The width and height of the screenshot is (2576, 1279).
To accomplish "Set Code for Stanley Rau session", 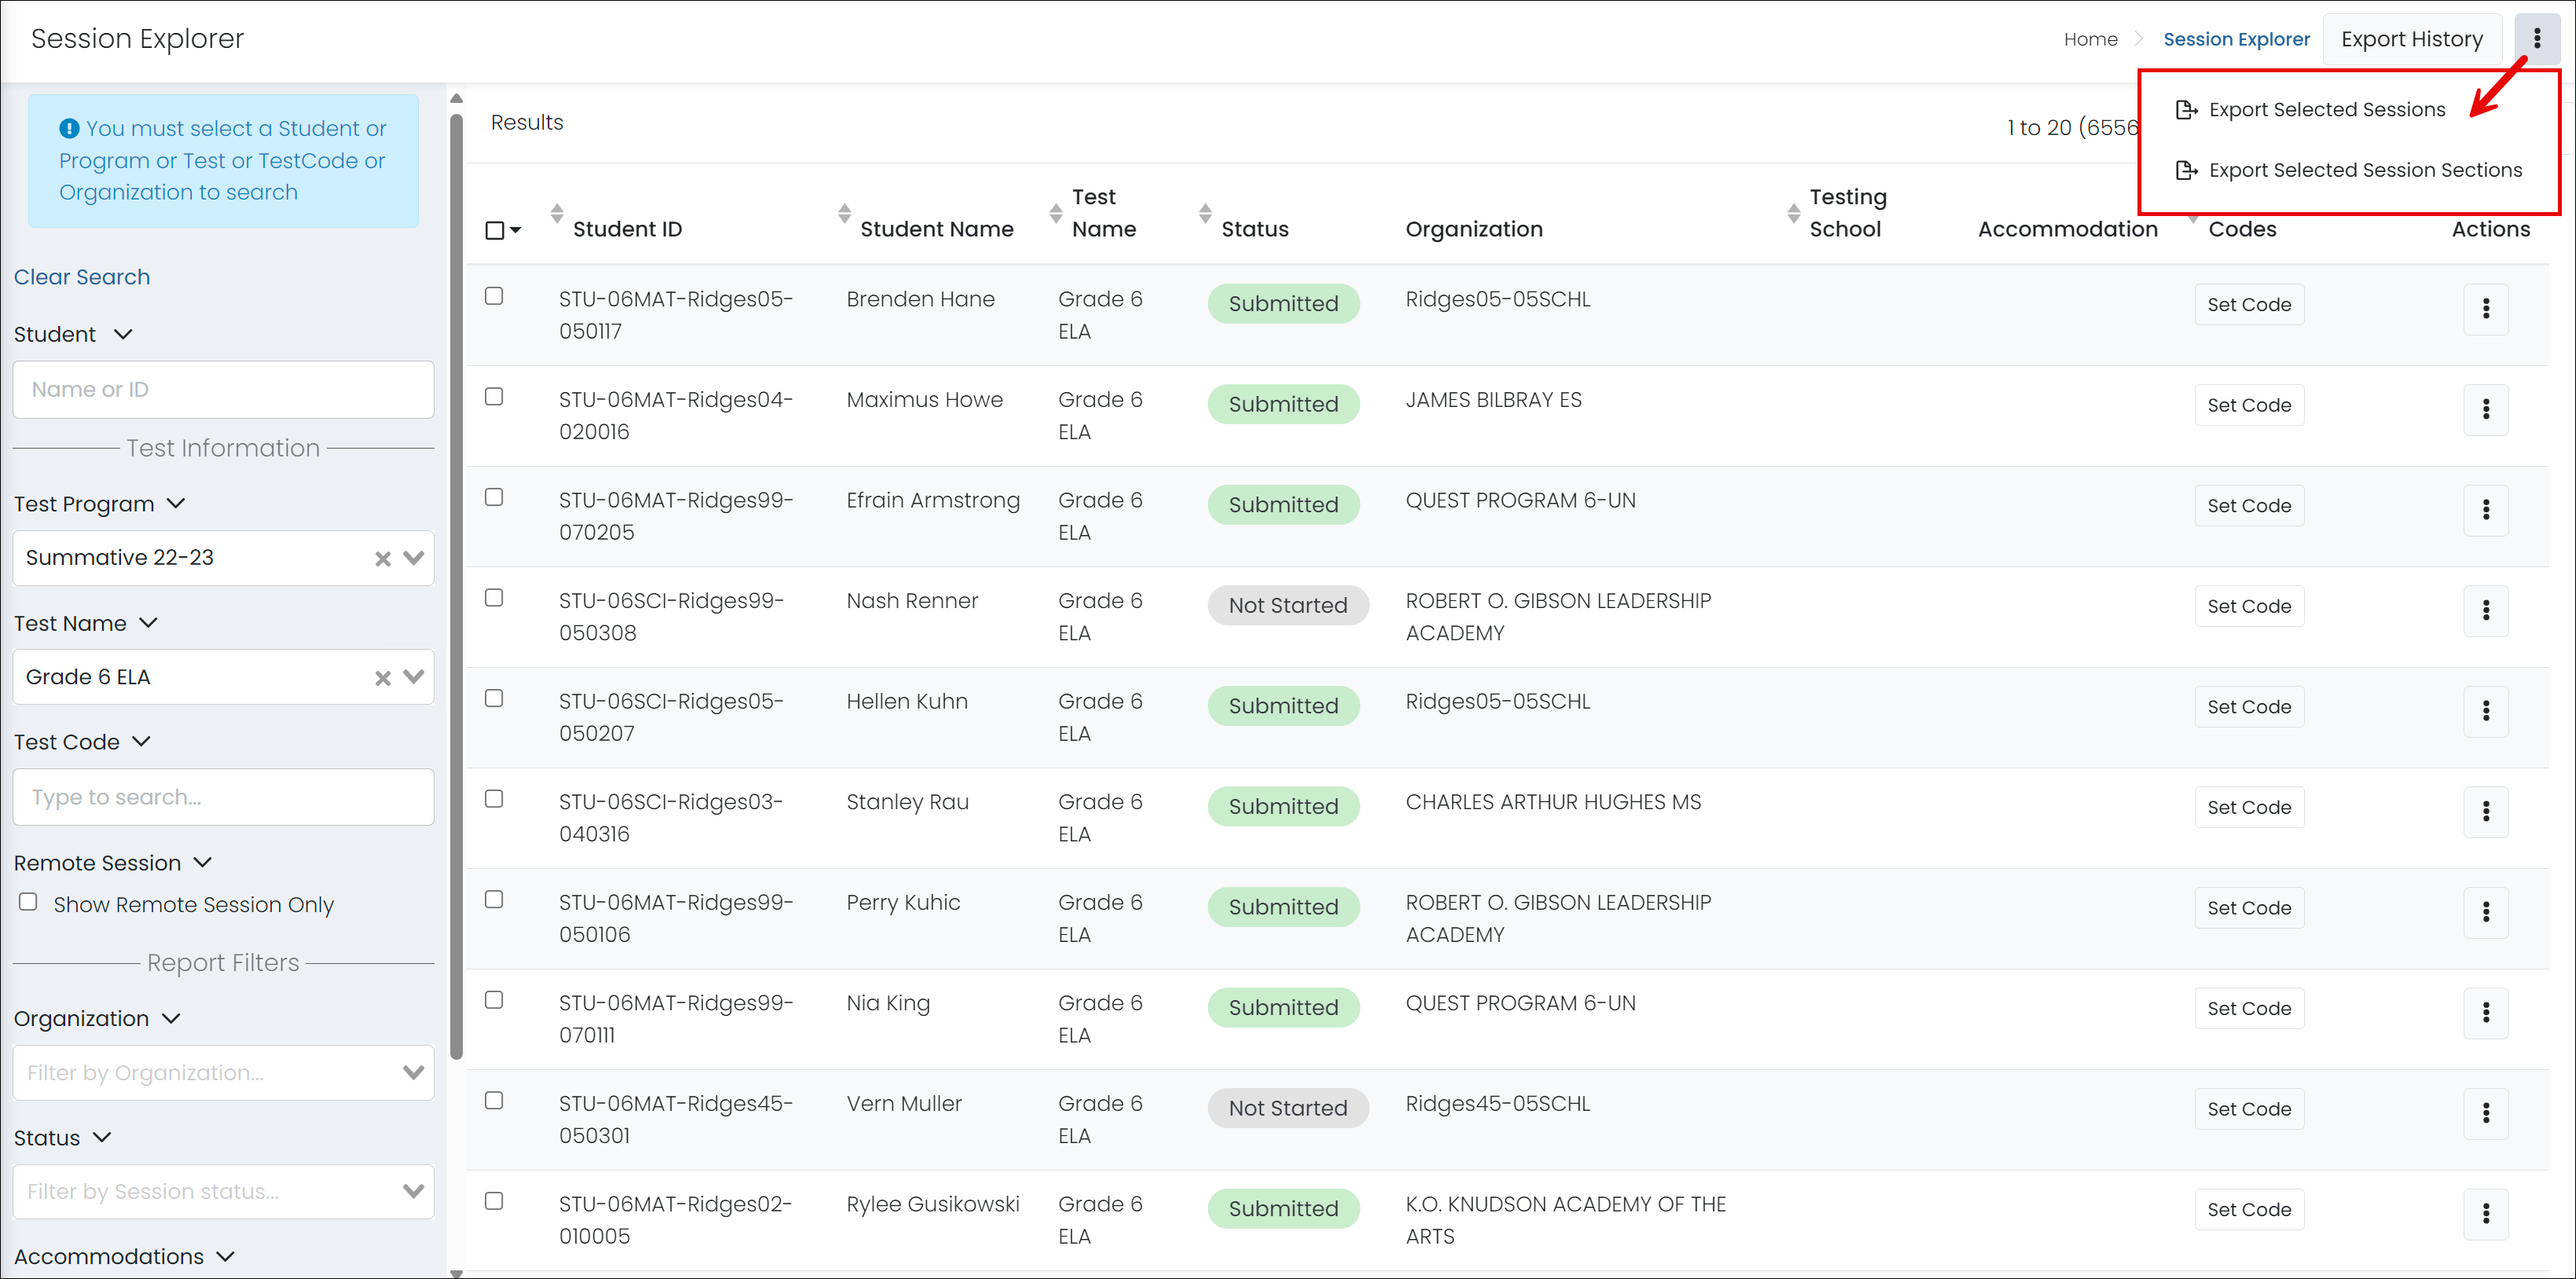I will point(2249,808).
